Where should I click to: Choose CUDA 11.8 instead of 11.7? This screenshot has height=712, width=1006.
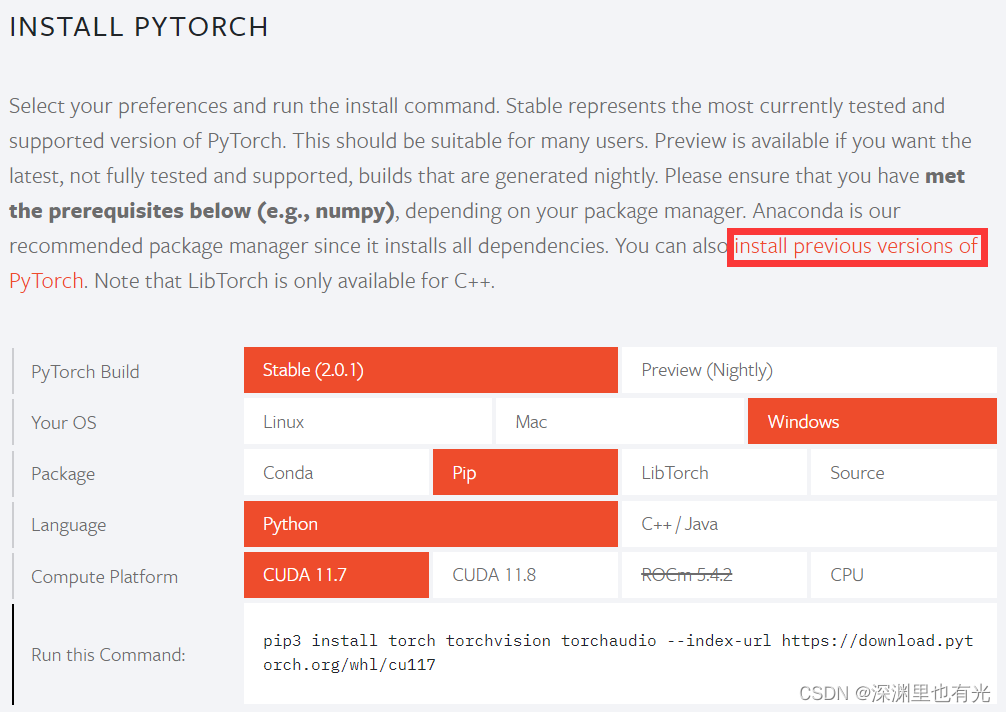525,574
